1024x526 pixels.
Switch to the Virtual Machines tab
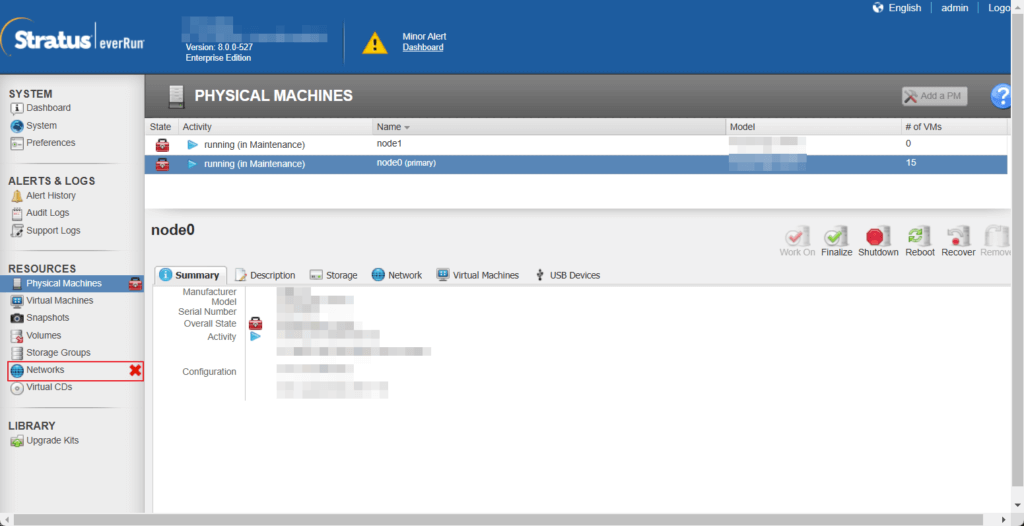click(x=478, y=275)
